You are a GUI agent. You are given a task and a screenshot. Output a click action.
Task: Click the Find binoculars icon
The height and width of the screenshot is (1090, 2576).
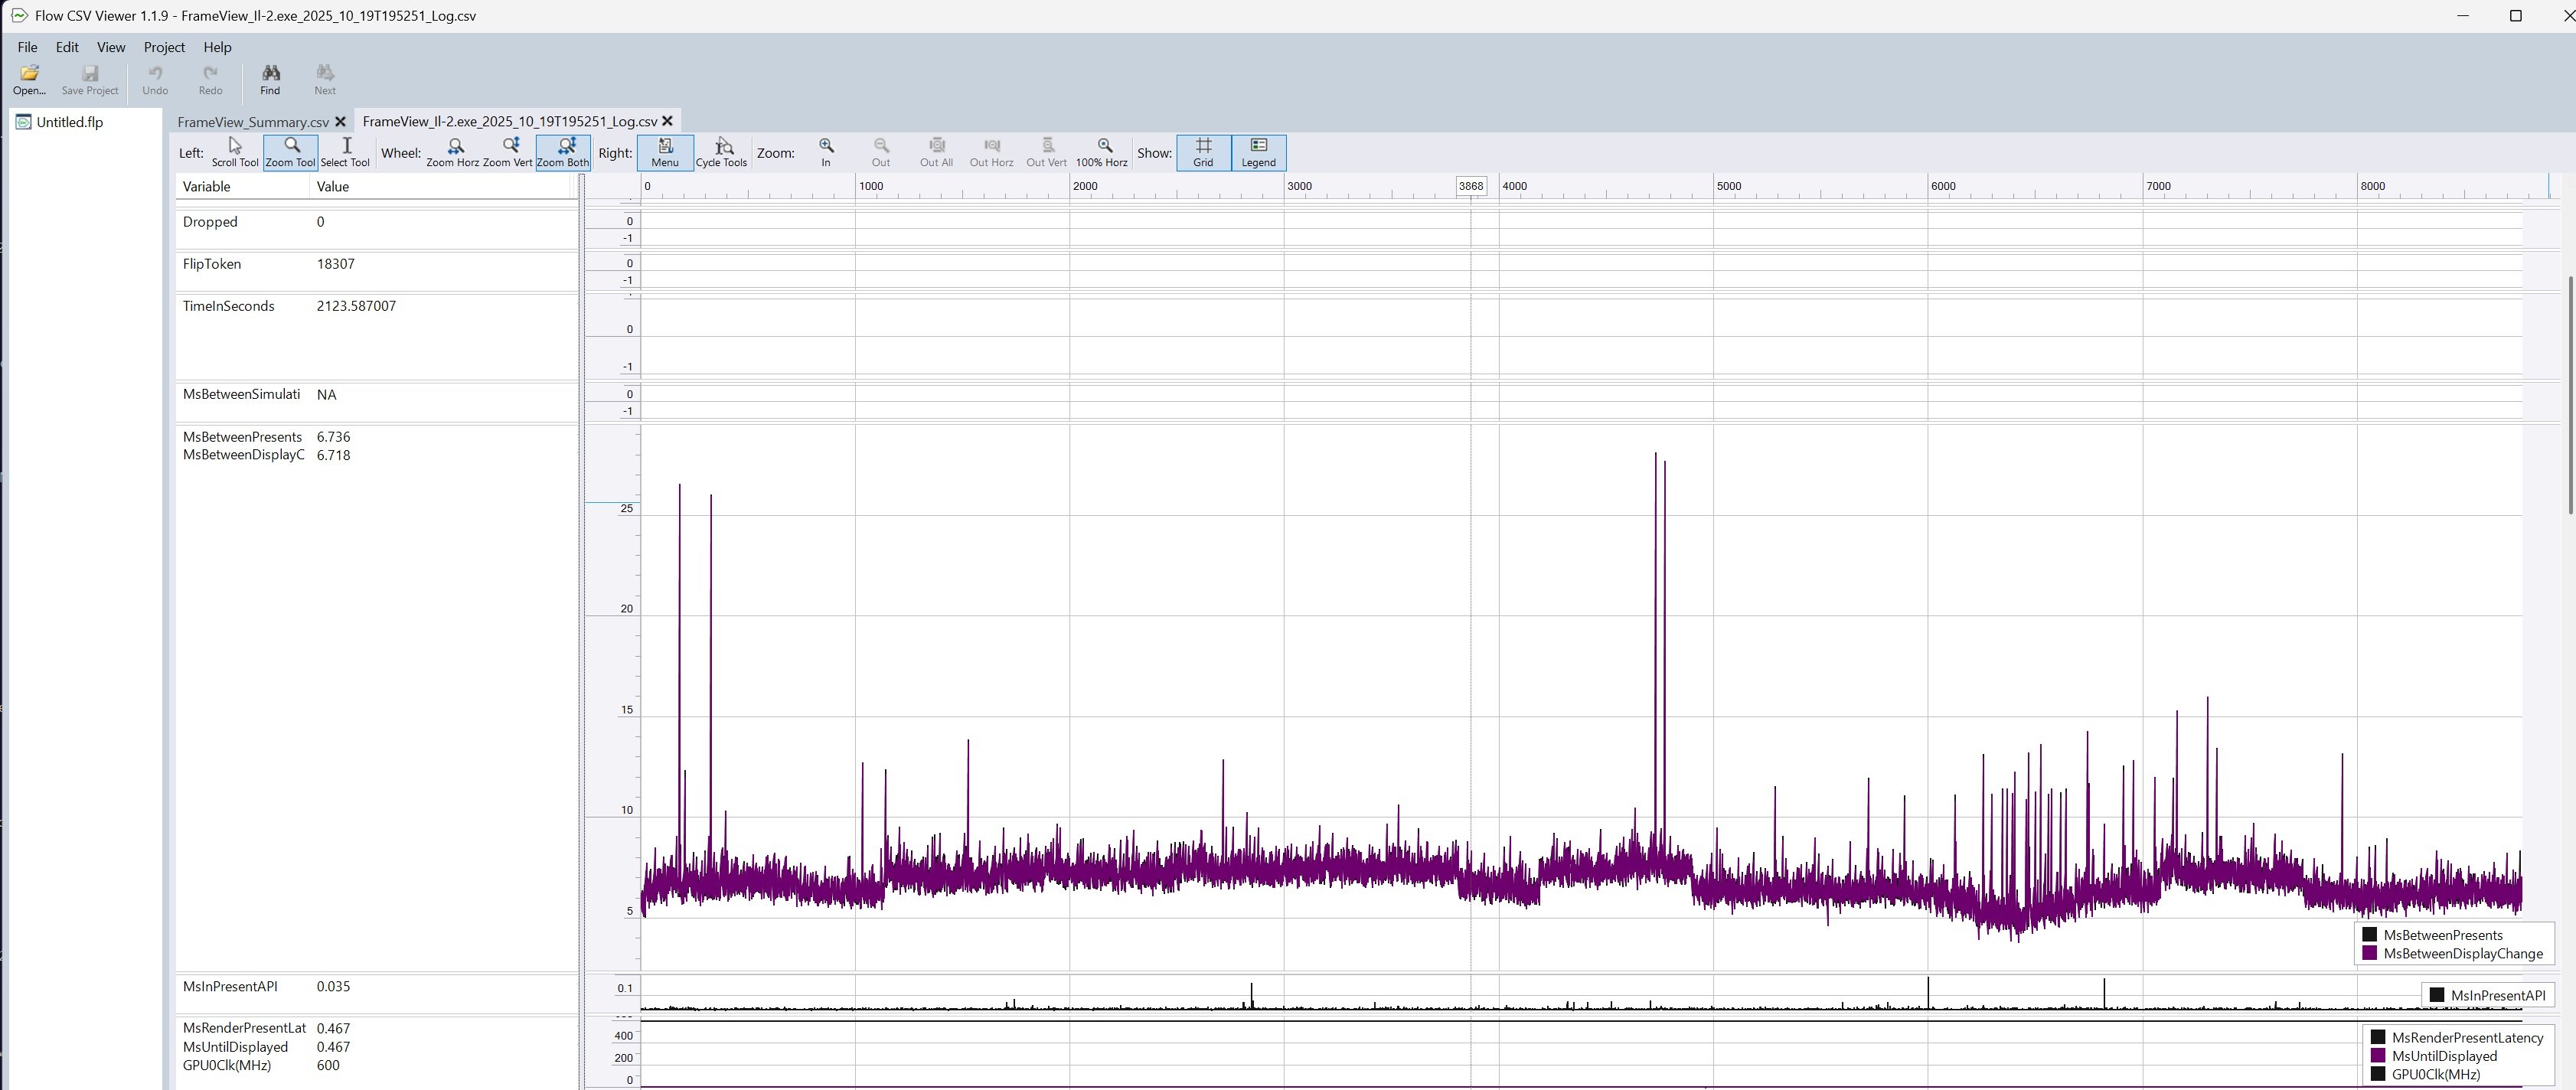tap(270, 78)
